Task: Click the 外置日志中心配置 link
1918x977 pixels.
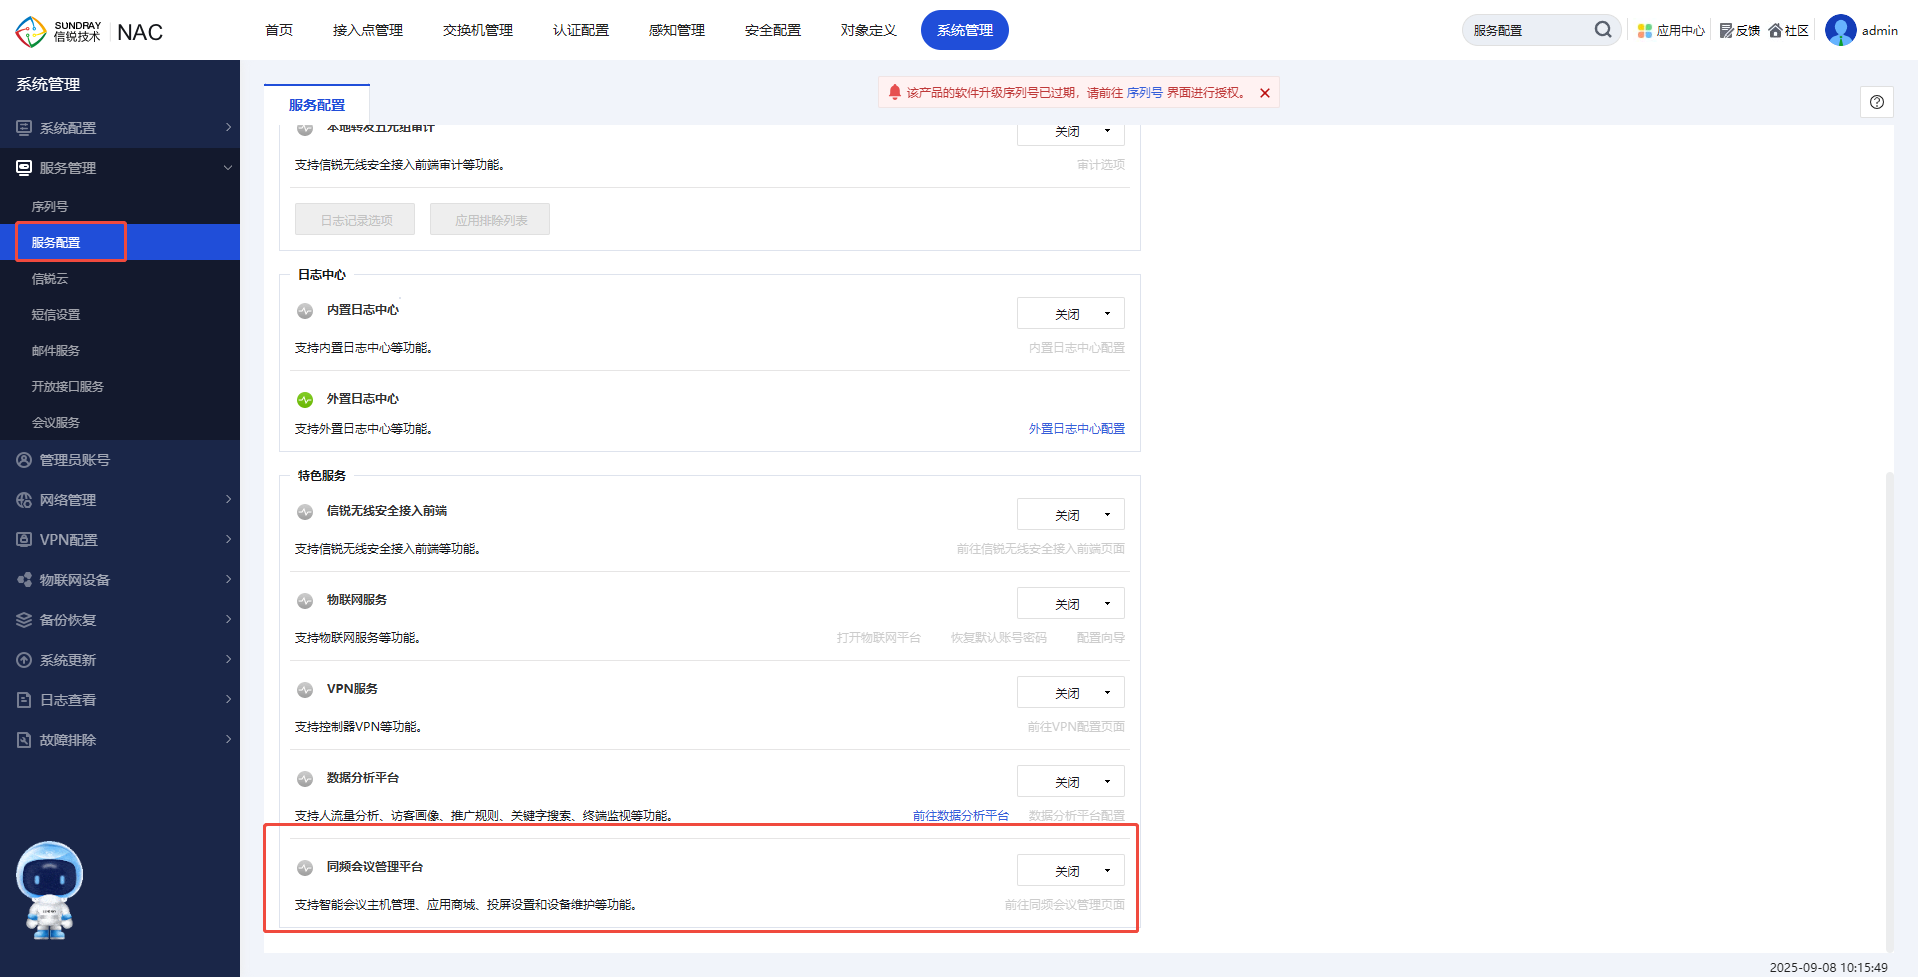Action: (1076, 429)
